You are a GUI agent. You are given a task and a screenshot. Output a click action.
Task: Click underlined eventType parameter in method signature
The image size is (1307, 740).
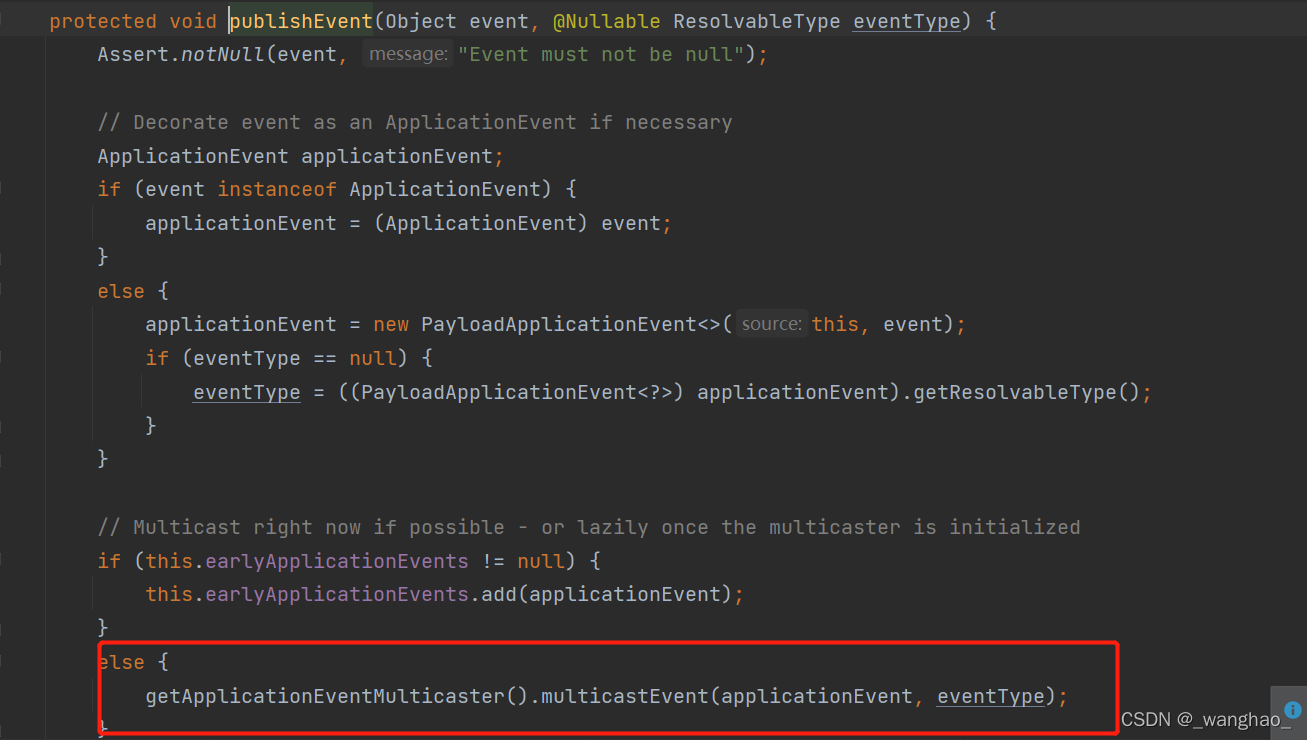coord(906,21)
